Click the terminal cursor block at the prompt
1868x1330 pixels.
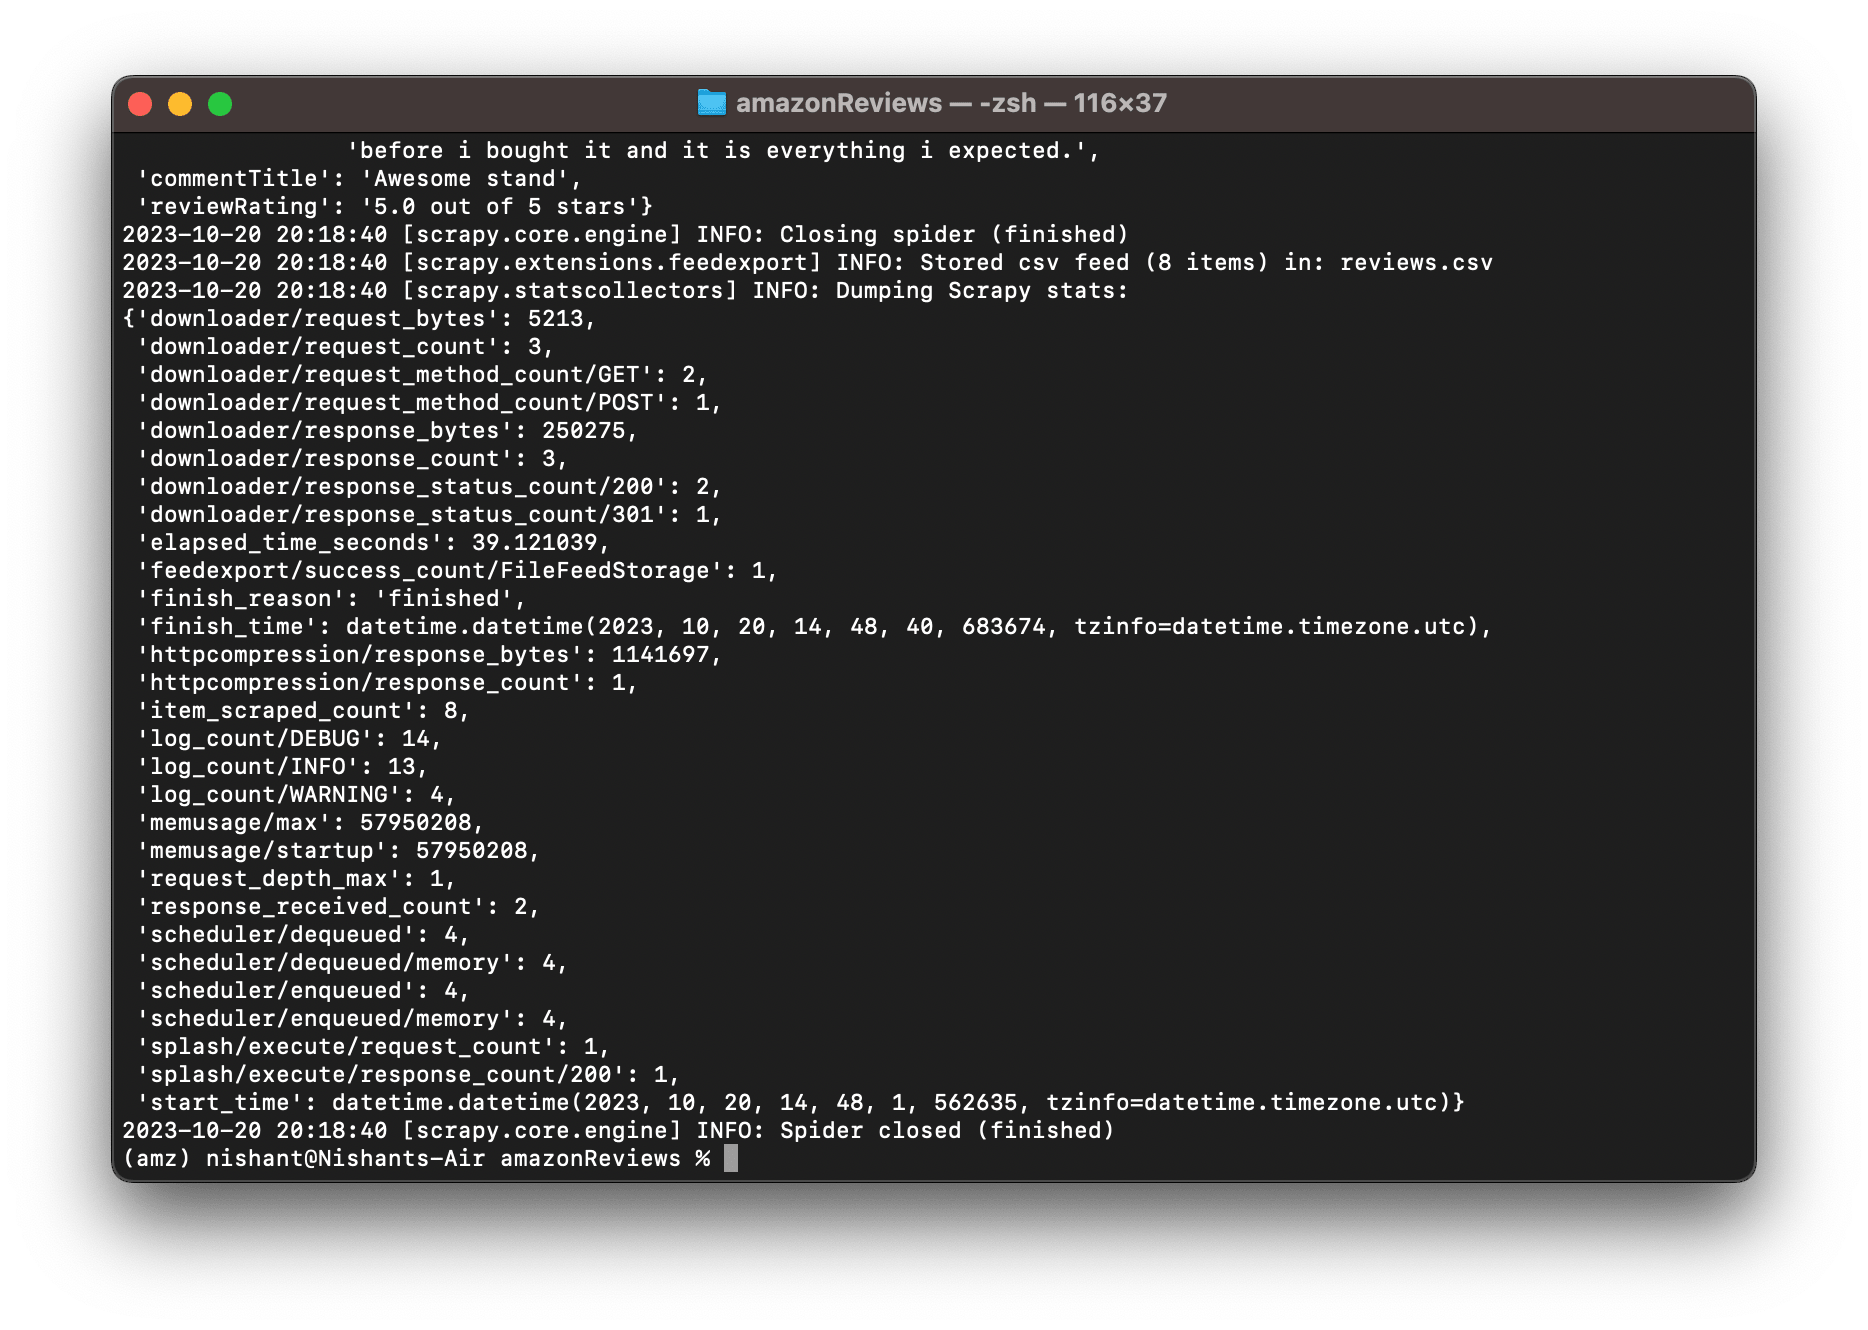731,1158
